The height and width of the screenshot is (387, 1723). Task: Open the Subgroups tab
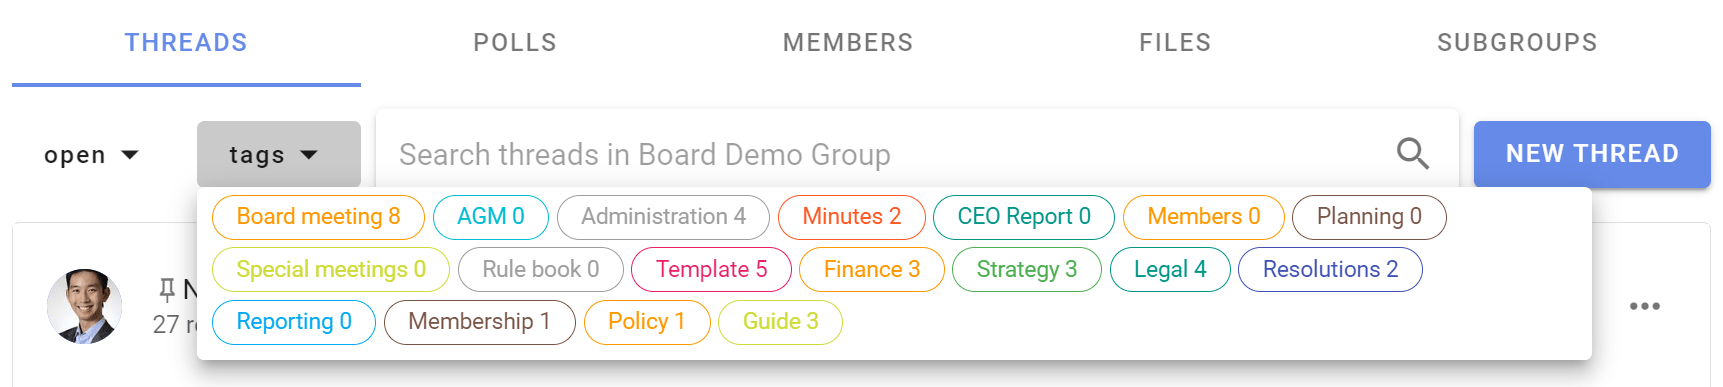(1517, 43)
